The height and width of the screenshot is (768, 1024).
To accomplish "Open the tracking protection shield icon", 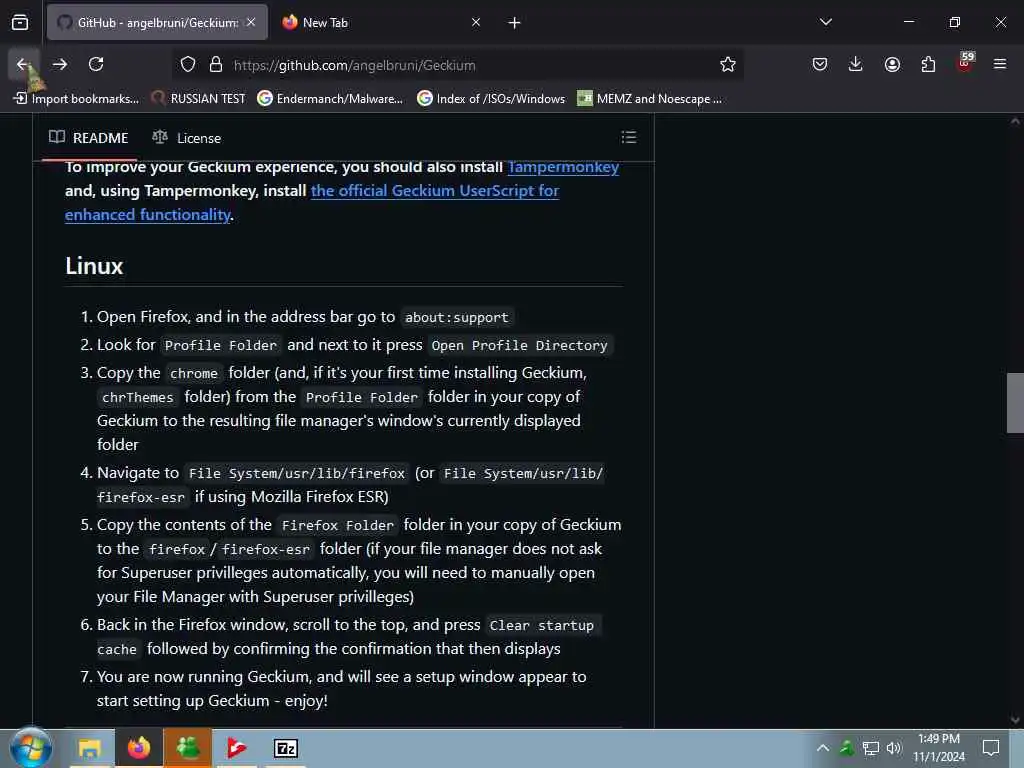I will (188, 65).
